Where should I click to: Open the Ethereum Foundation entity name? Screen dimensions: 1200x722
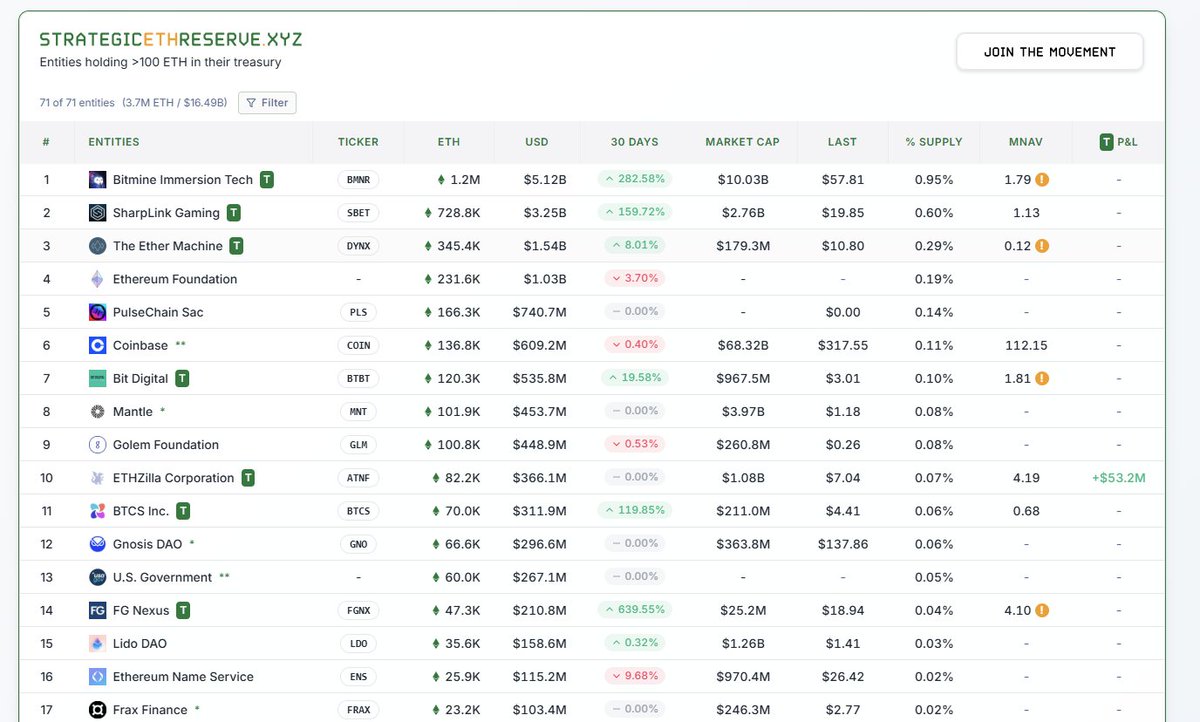[175, 279]
